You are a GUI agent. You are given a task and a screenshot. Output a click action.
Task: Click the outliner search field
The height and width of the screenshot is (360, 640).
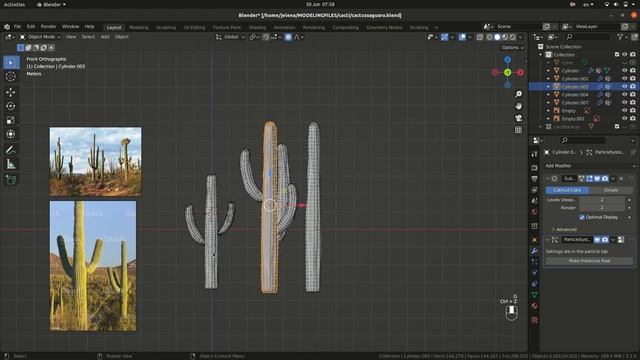pos(588,37)
